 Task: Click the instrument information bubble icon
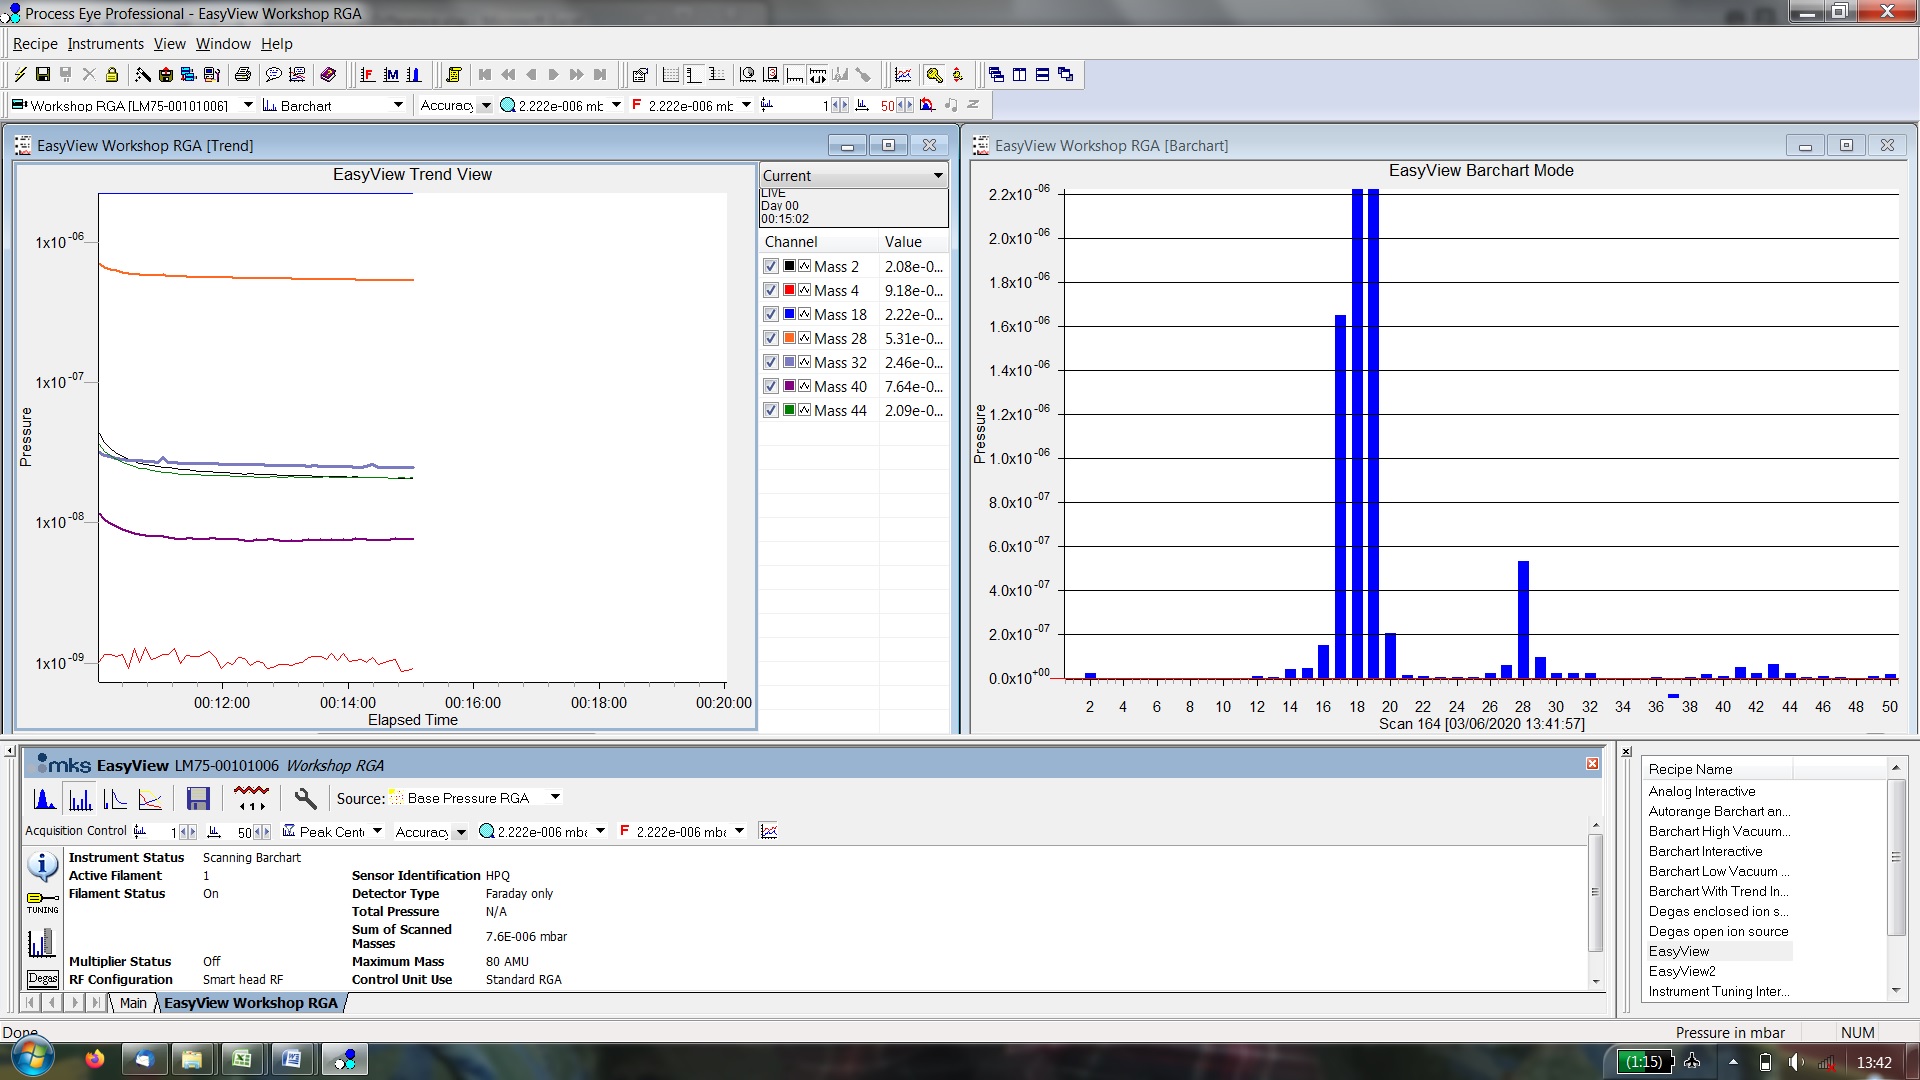pyautogui.click(x=42, y=865)
